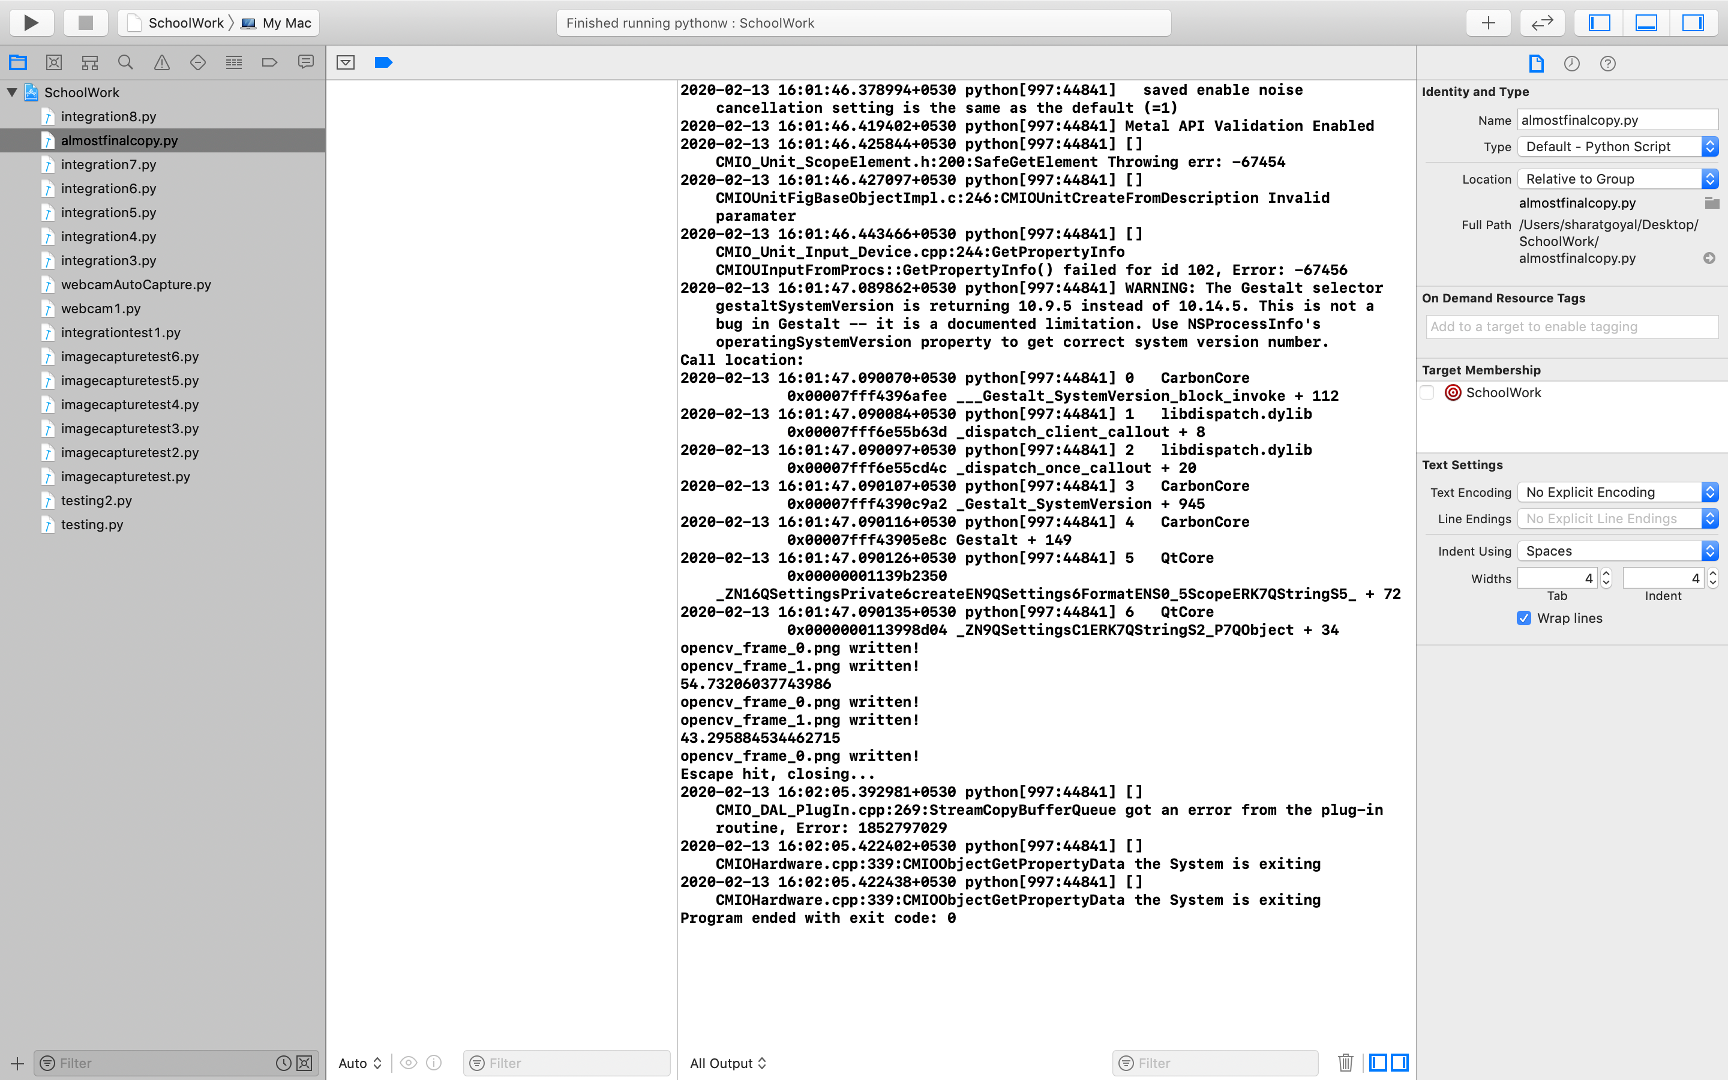This screenshot has height=1080, width=1728.
Task: Choose file location with the folder icon
Action: [1712, 203]
